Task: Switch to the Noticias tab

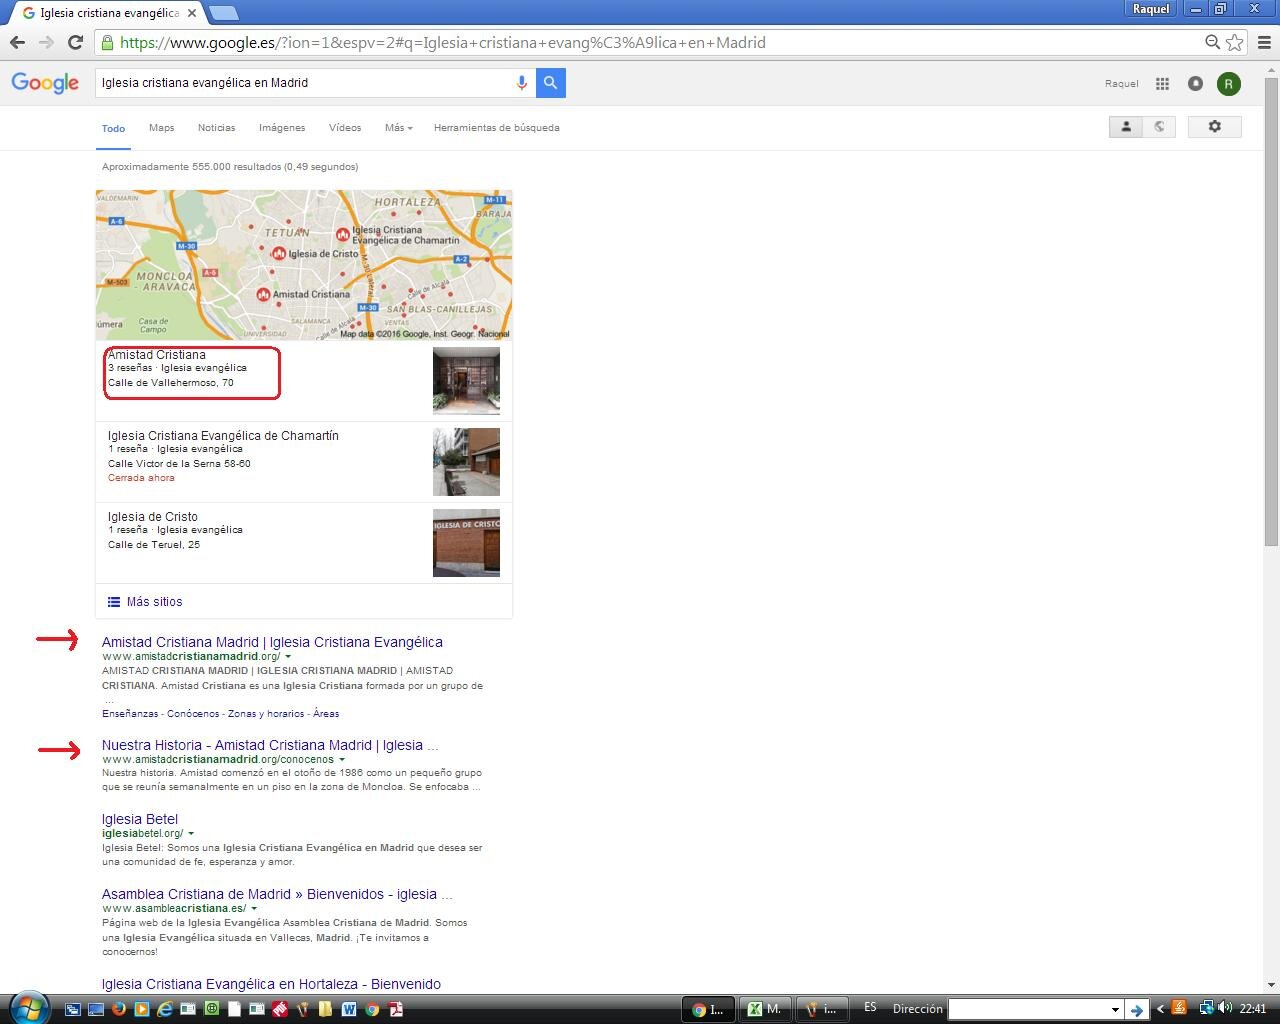Action: tap(216, 128)
